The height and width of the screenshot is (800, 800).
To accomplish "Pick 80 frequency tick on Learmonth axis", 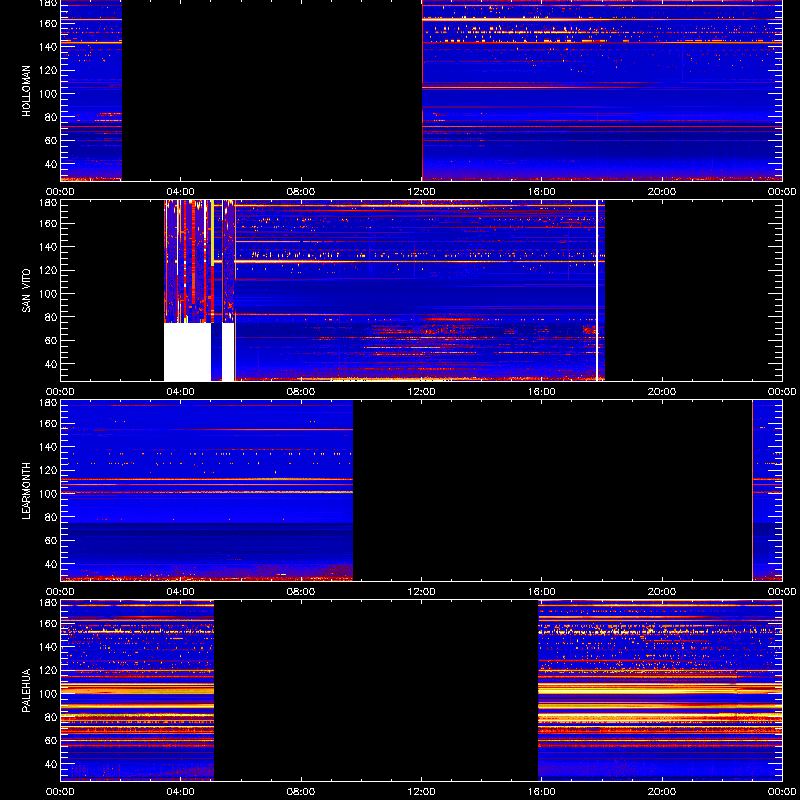I will click(51, 517).
